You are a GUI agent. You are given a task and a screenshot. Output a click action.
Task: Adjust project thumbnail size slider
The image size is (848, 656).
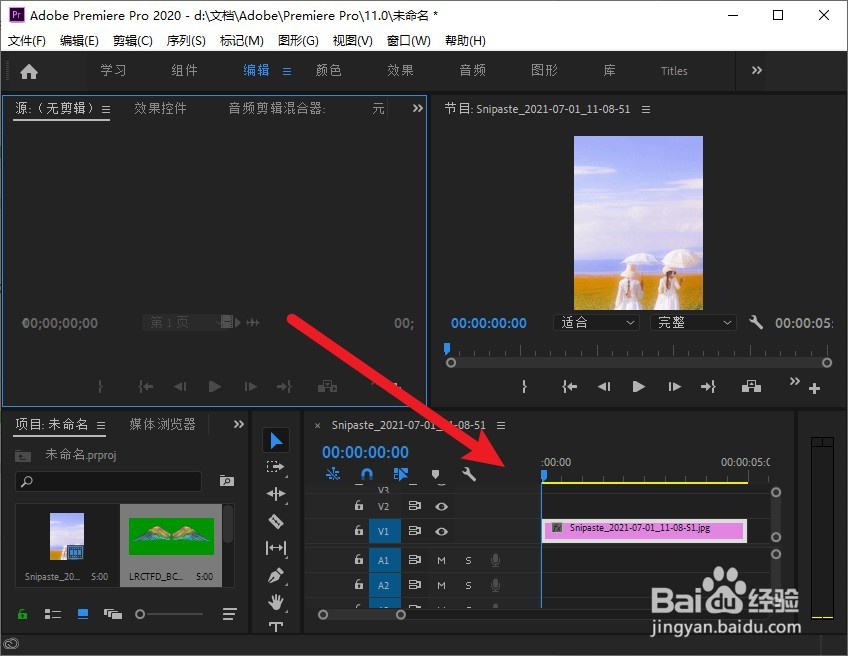click(x=169, y=614)
